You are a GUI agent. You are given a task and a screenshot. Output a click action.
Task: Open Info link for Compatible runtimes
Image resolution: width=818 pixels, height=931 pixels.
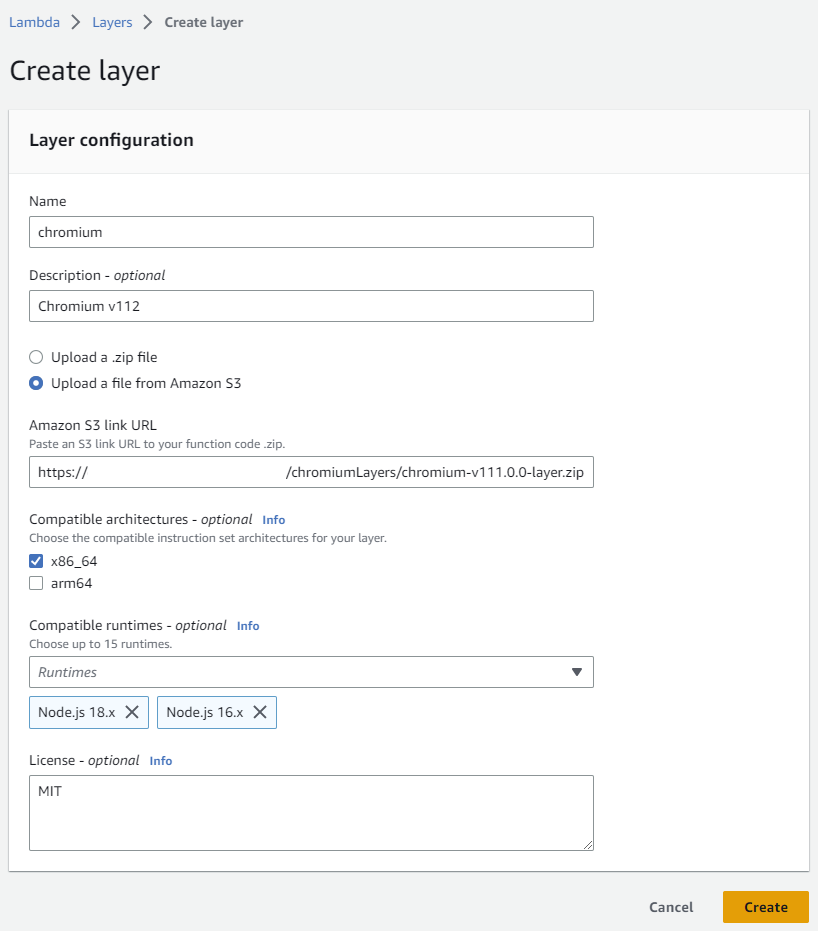click(x=248, y=626)
